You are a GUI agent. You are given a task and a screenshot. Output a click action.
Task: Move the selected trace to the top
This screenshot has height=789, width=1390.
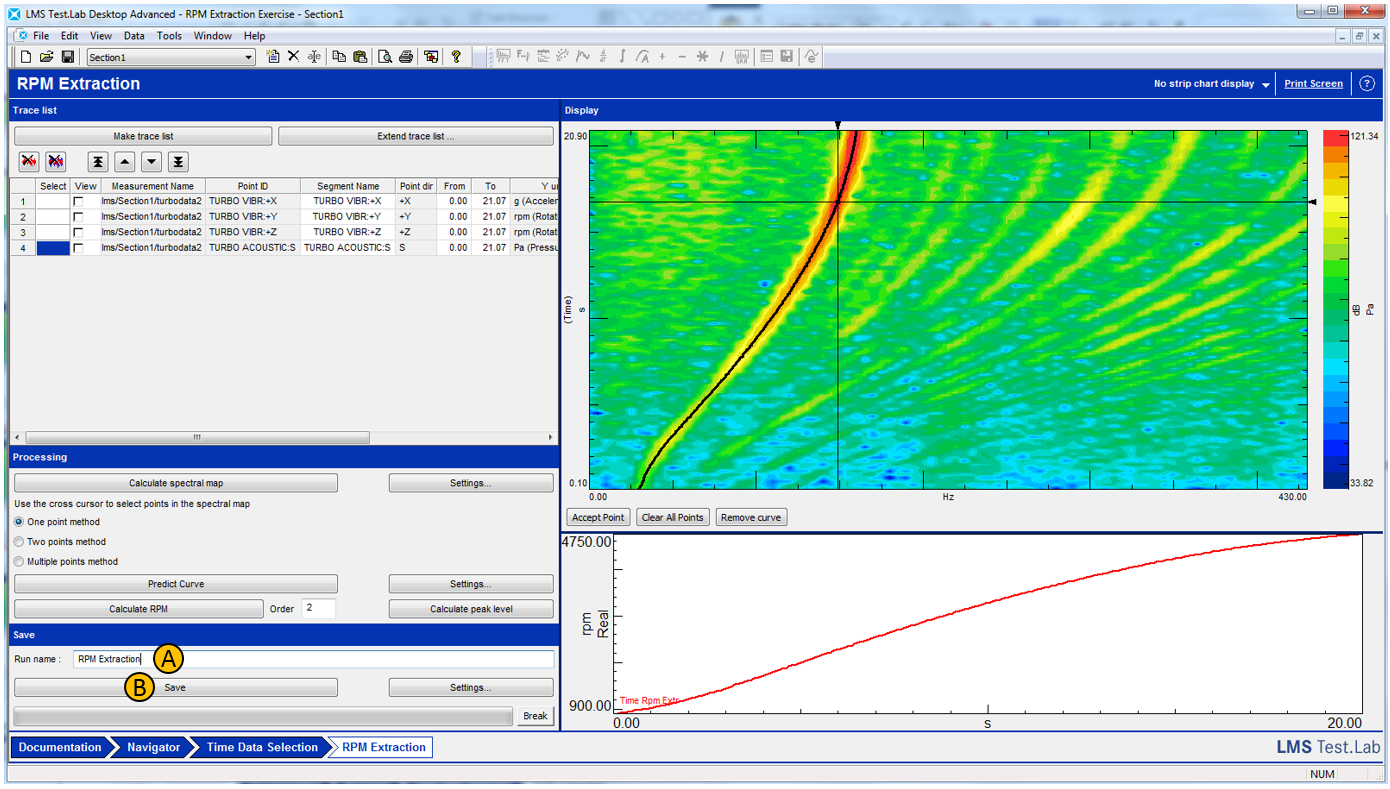point(97,161)
